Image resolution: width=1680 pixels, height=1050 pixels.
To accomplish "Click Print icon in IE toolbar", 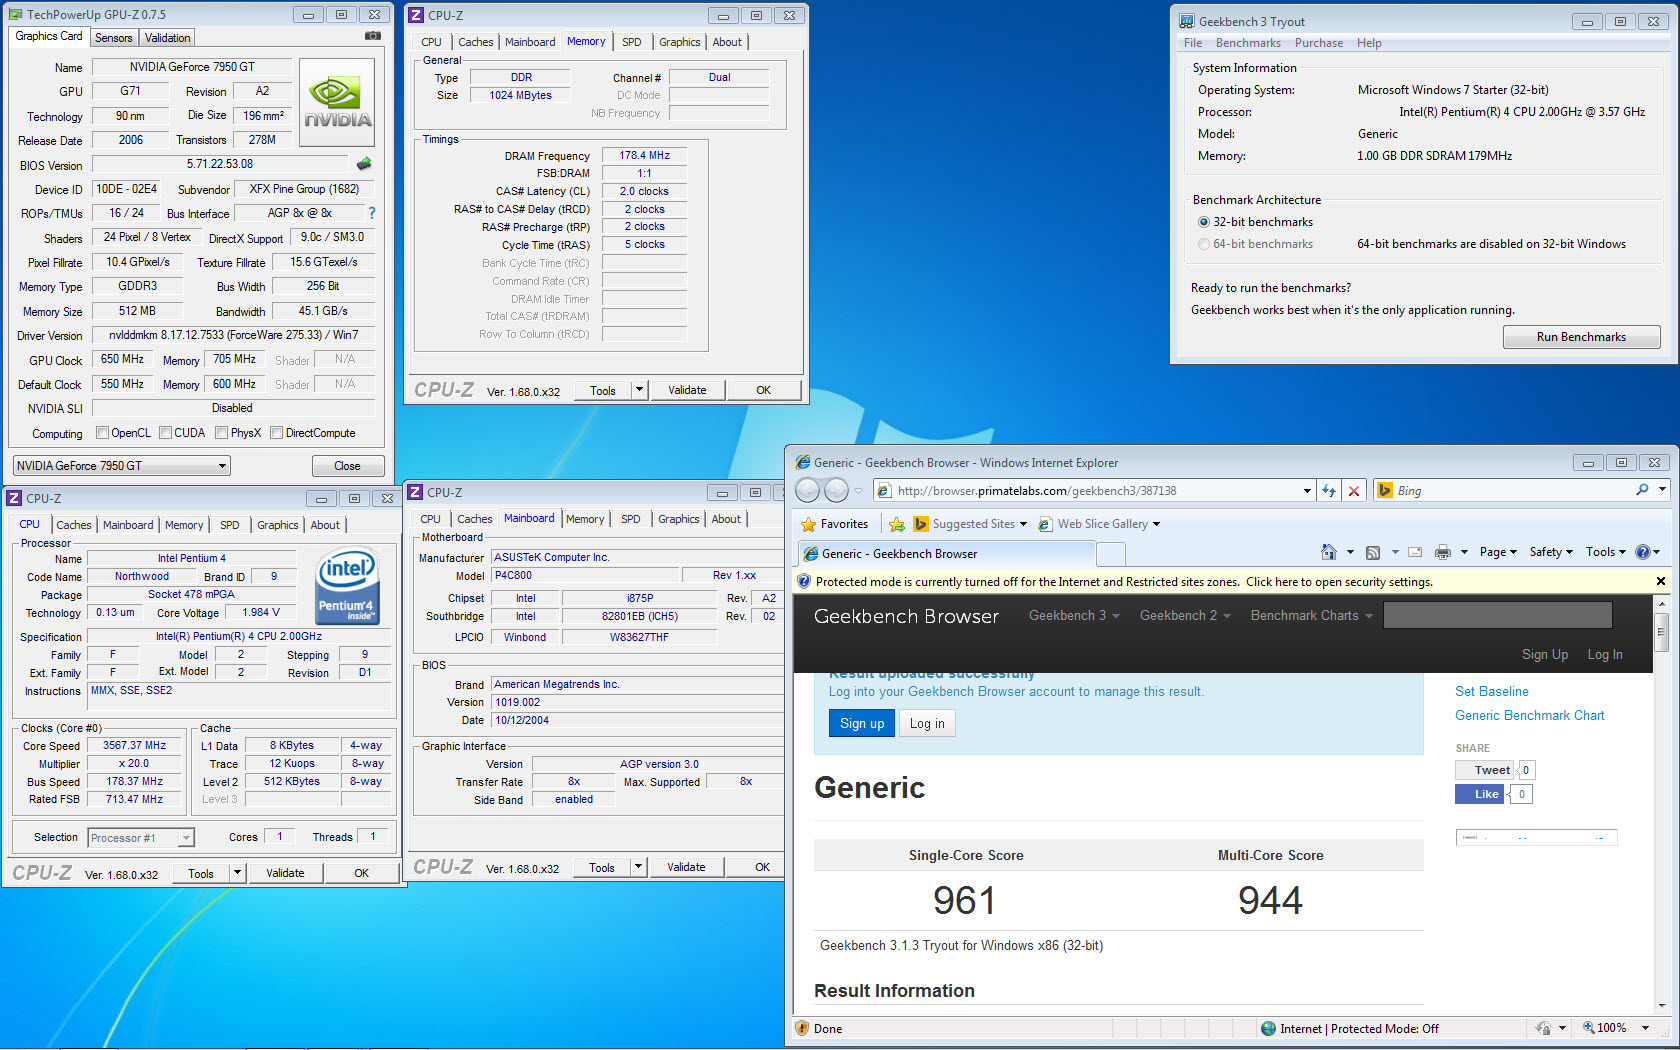I will click(1442, 552).
